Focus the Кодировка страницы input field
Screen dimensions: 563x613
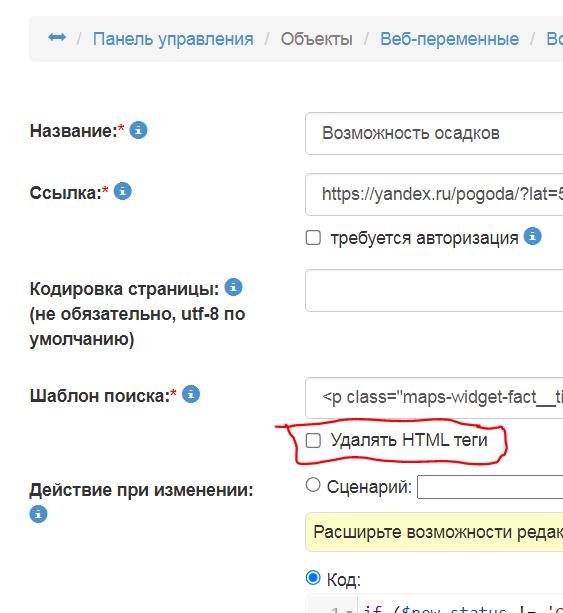(434, 290)
